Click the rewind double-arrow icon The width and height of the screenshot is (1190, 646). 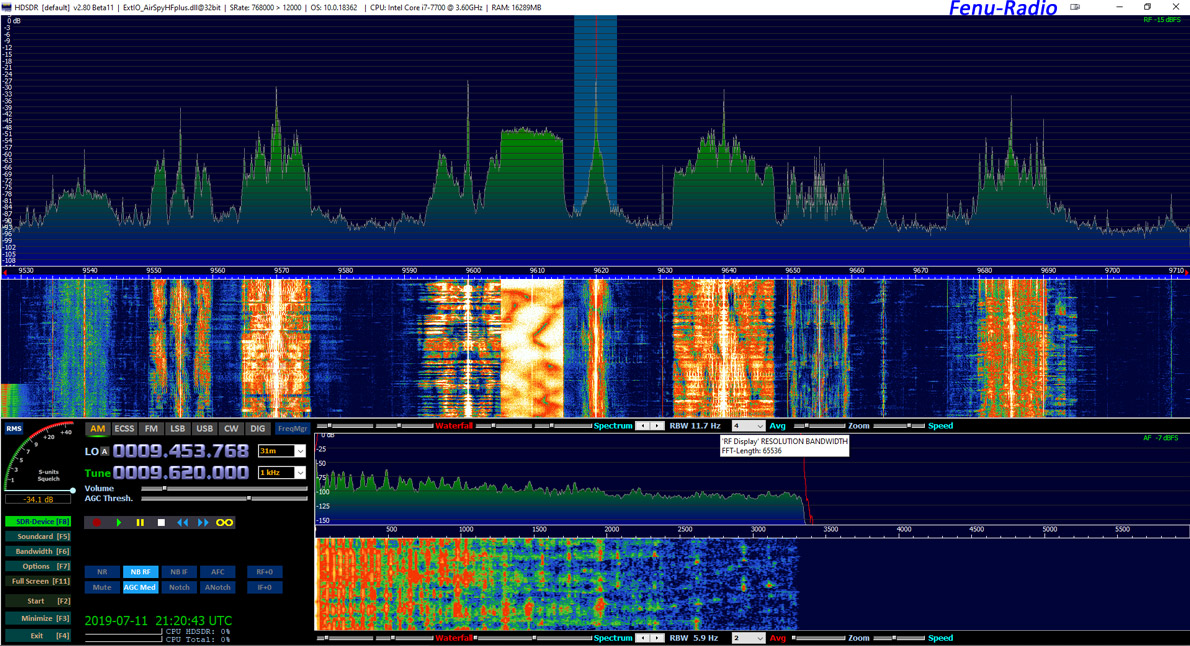pyautogui.click(x=183, y=523)
